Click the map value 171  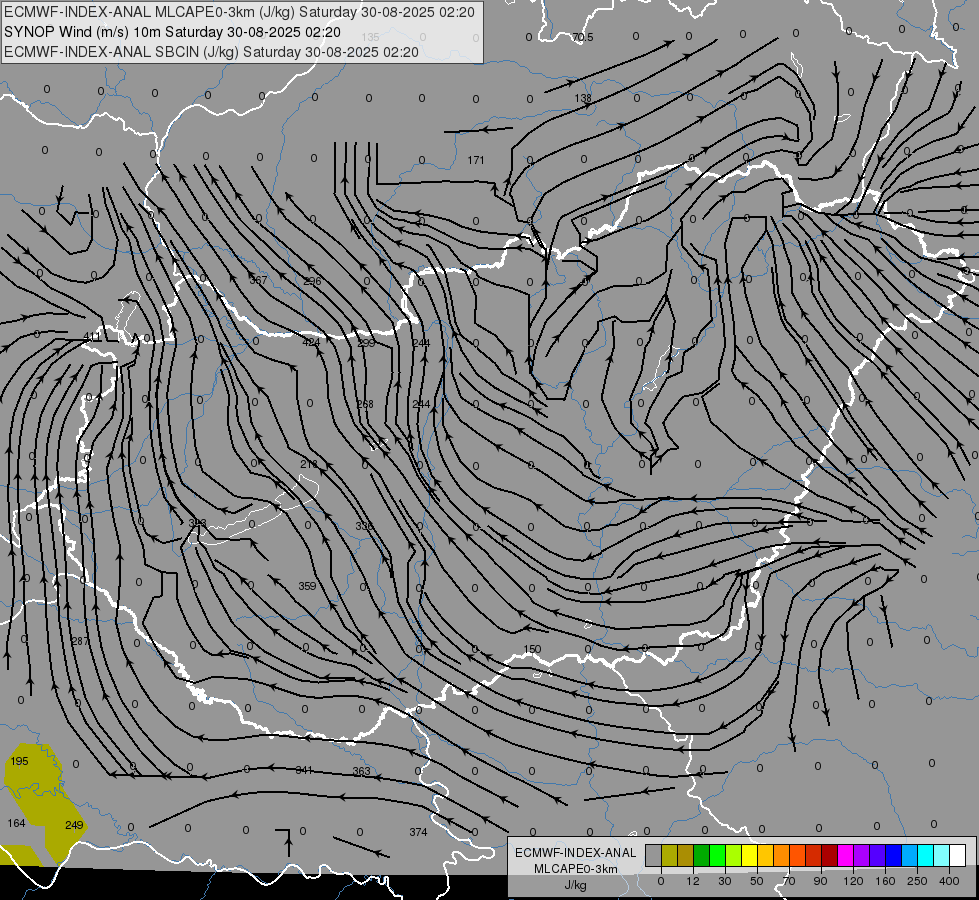(476, 160)
